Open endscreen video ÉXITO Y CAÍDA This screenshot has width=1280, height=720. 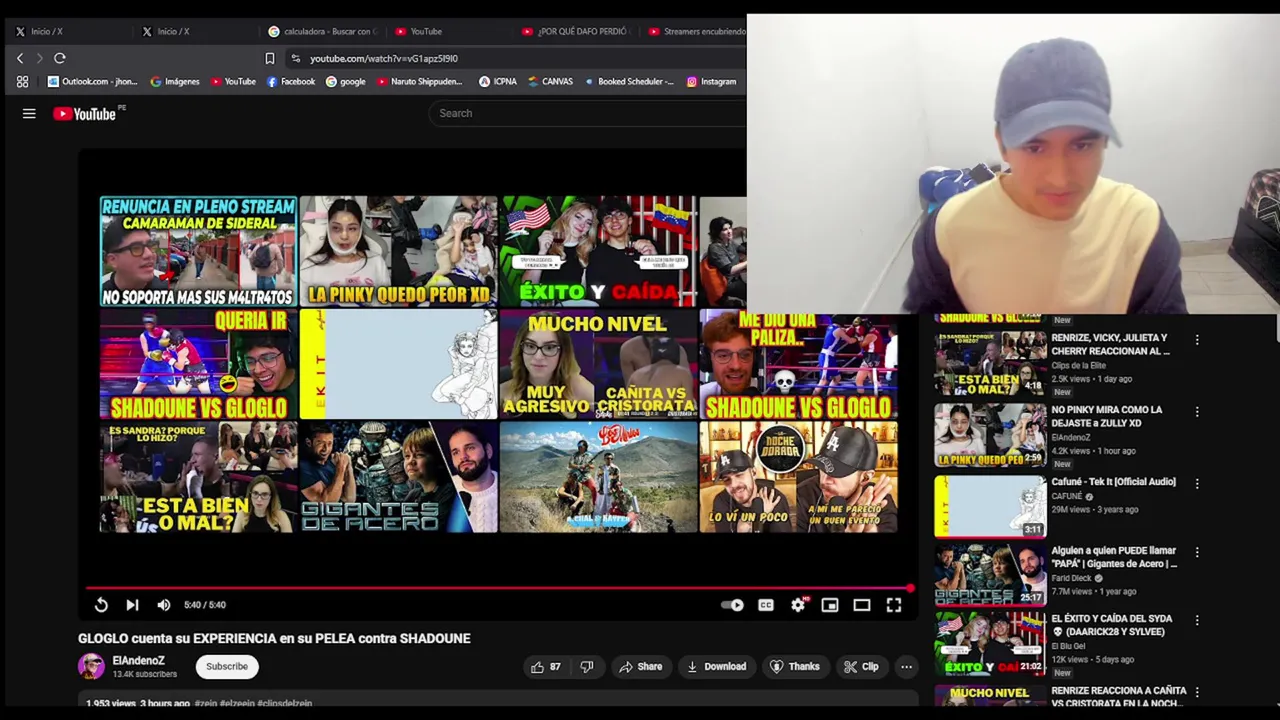[x=598, y=251]
